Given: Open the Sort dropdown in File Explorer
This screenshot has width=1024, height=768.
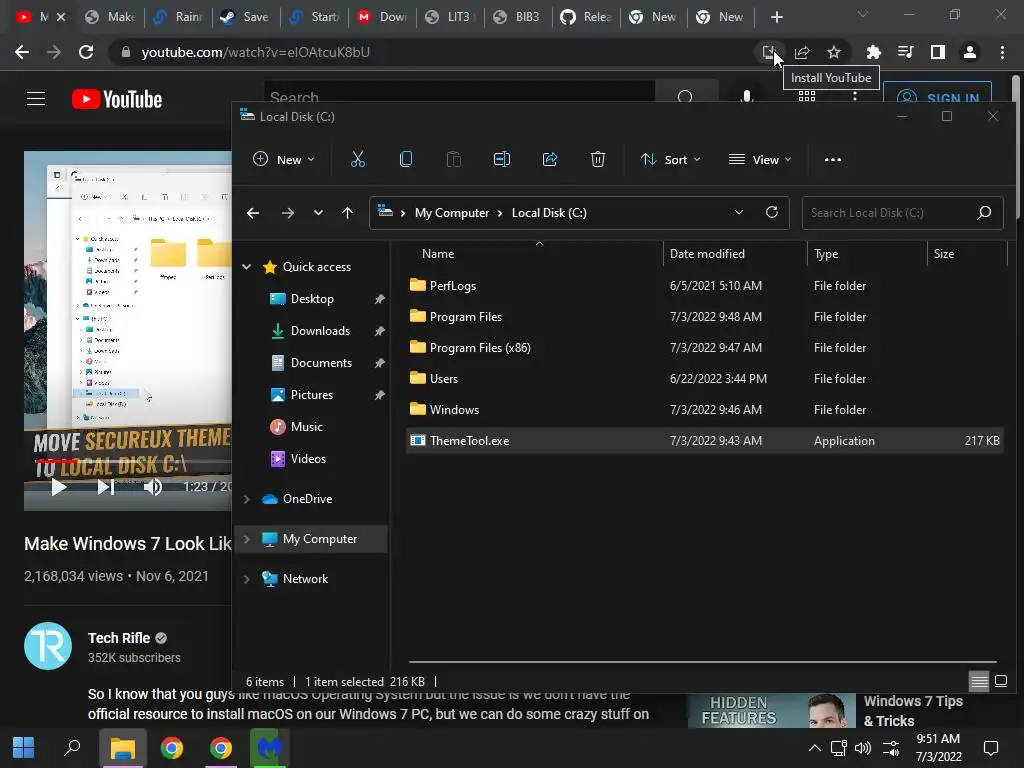Looking at the screenshot, I should point(671,159).
